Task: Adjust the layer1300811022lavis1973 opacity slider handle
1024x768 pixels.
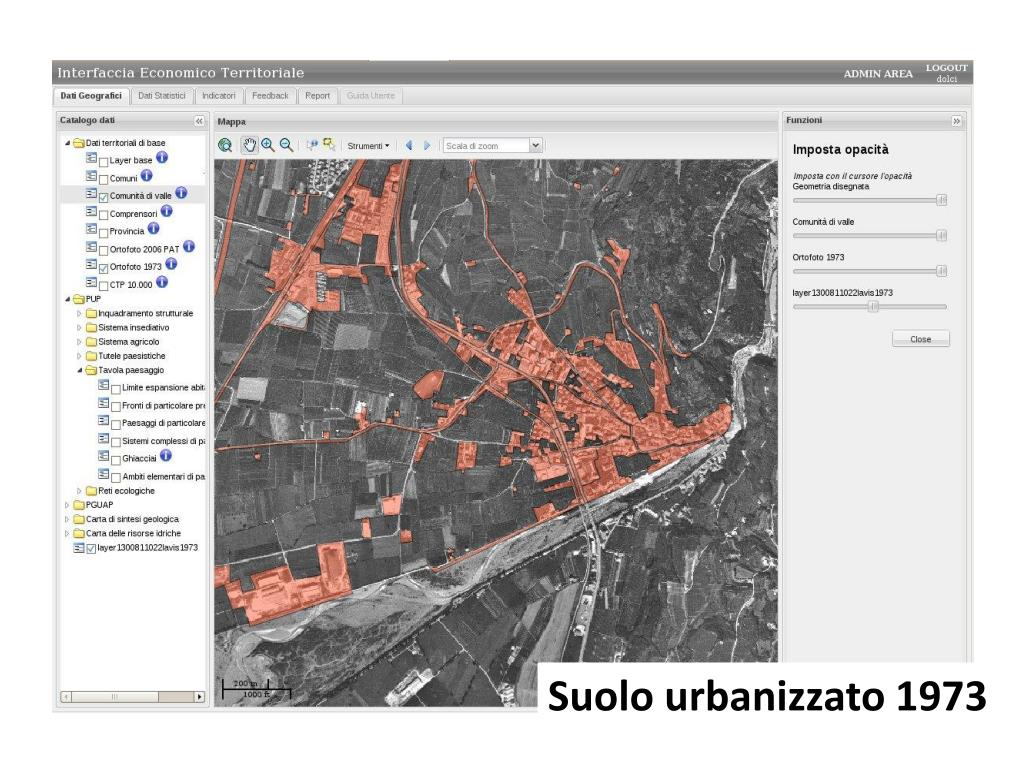Action: [873, 307]
